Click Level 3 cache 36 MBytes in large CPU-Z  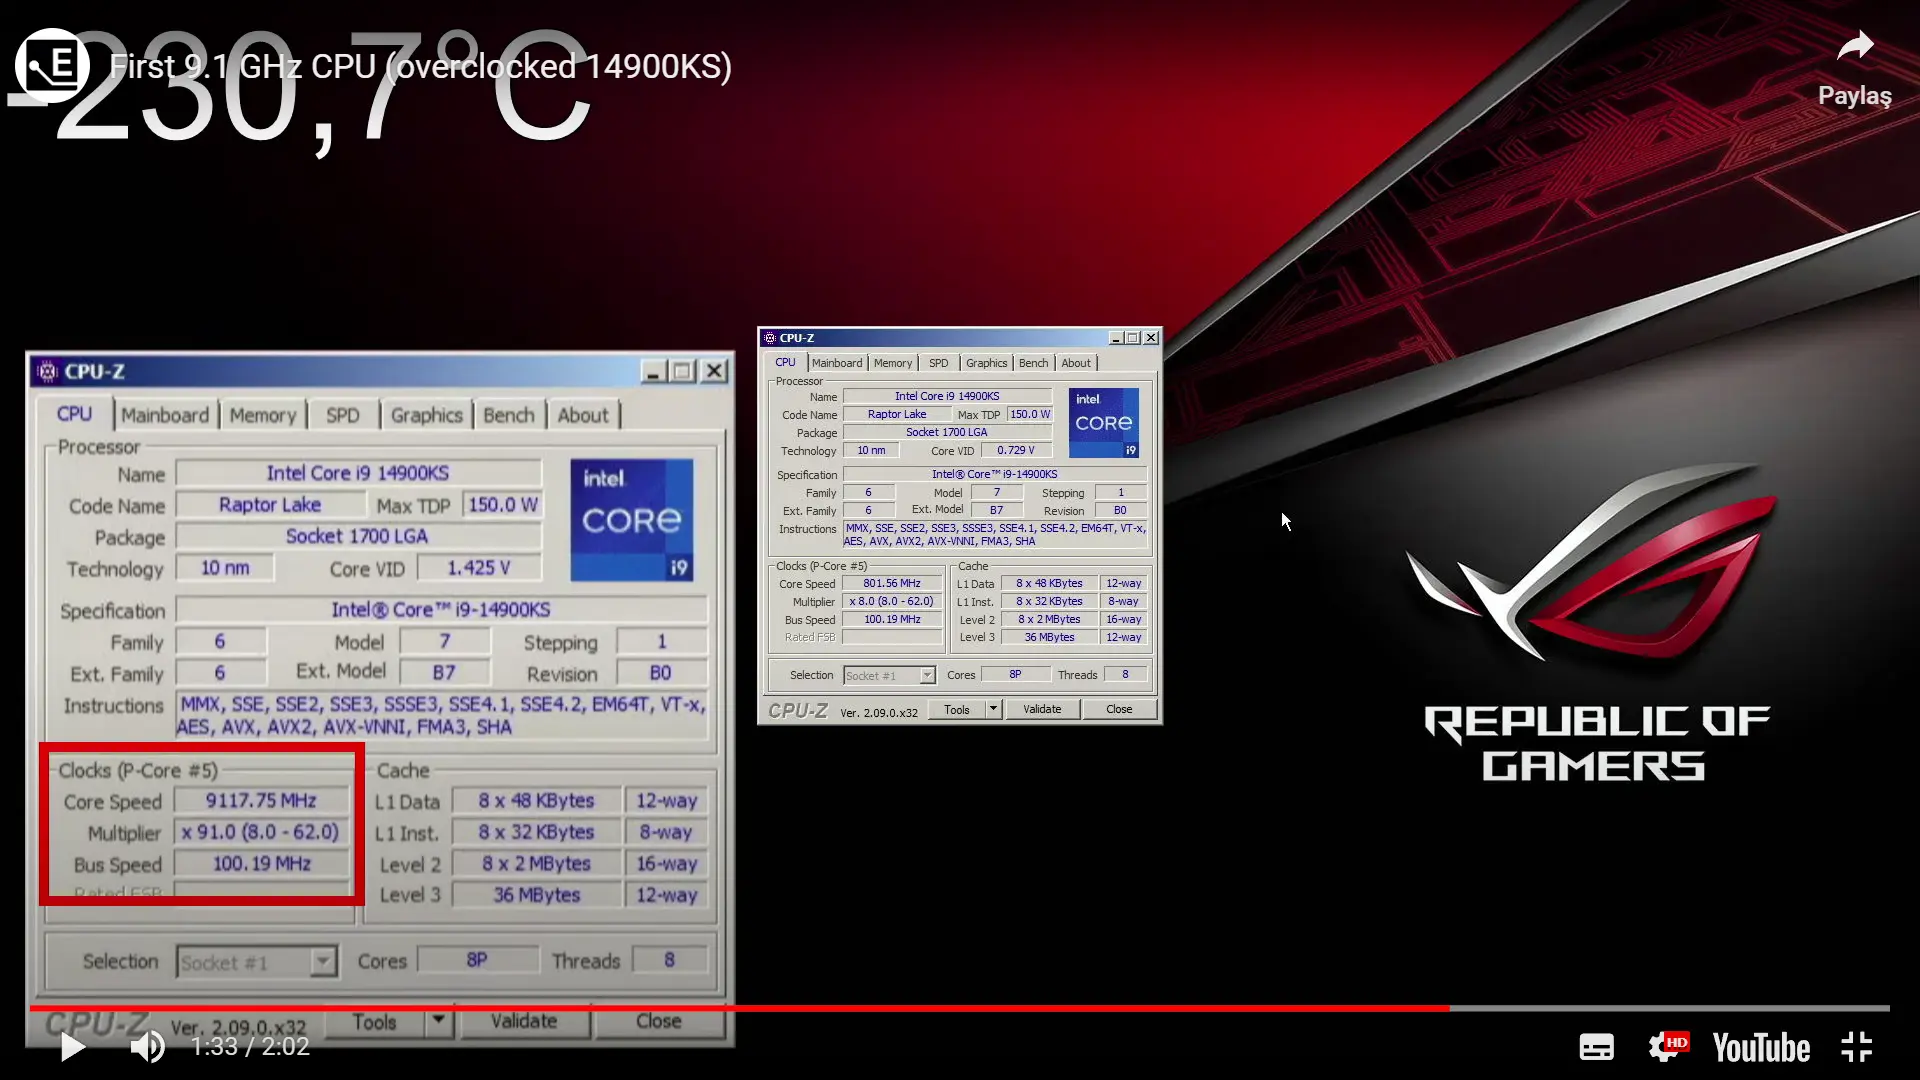pos(536,895)
